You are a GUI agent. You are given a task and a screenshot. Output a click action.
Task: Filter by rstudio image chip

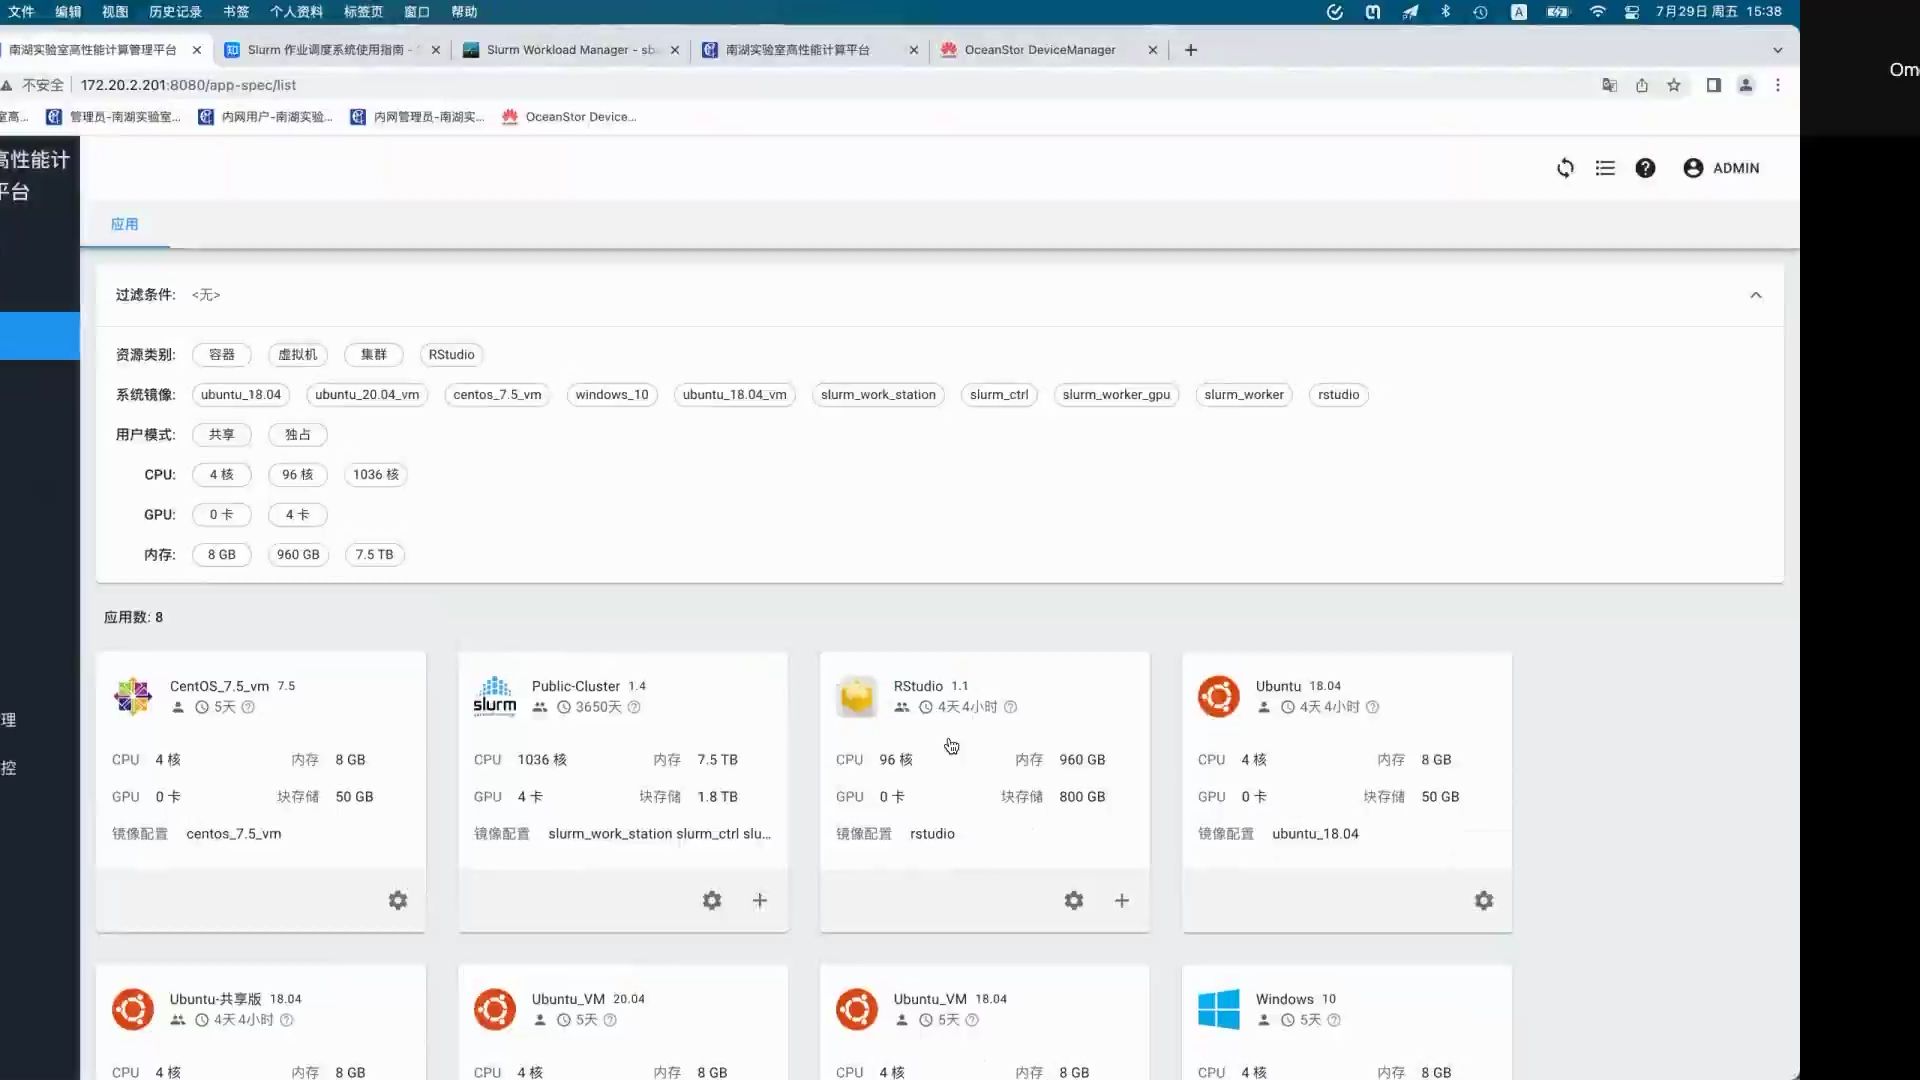click(1339, 394)
